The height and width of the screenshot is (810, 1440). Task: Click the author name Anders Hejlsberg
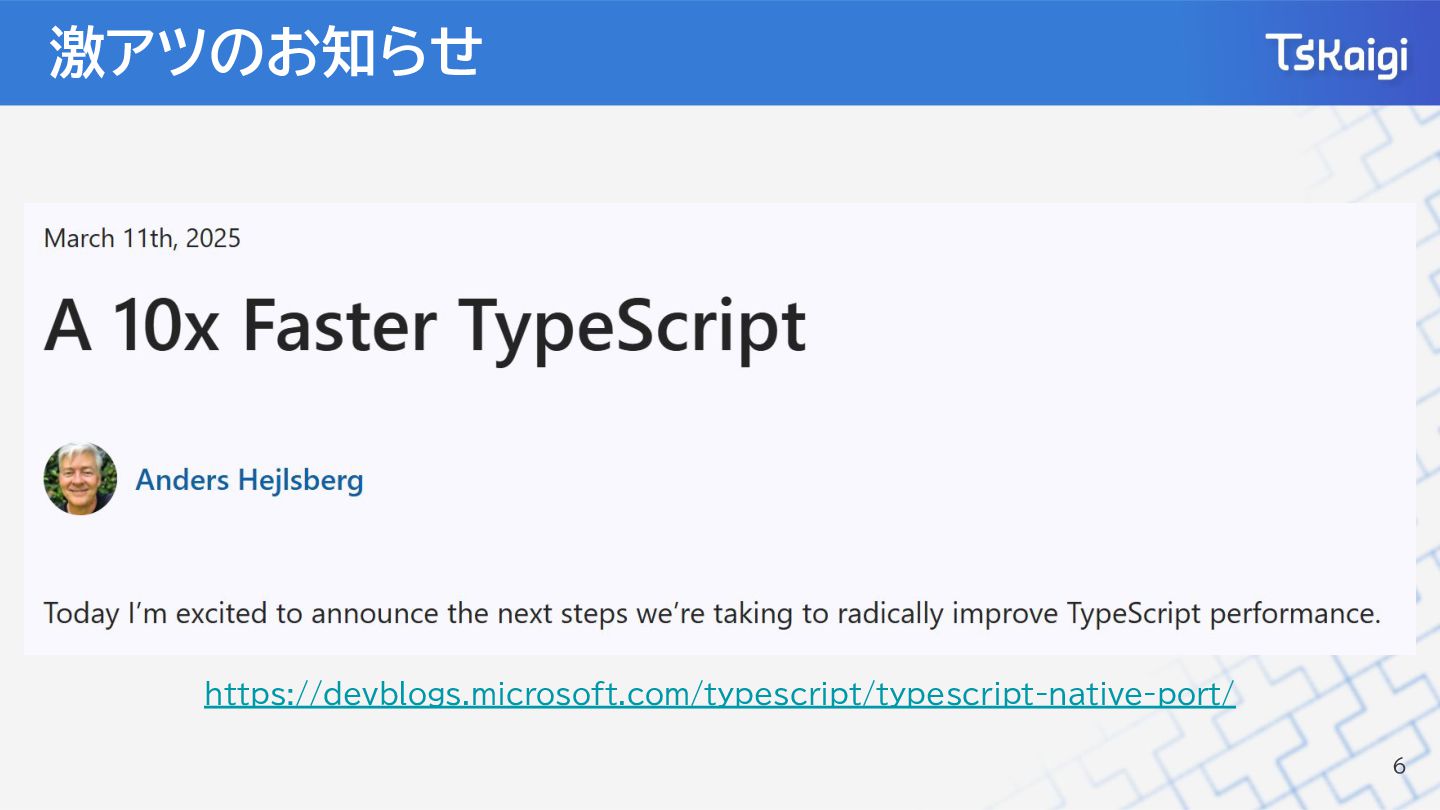coord(249,480)
